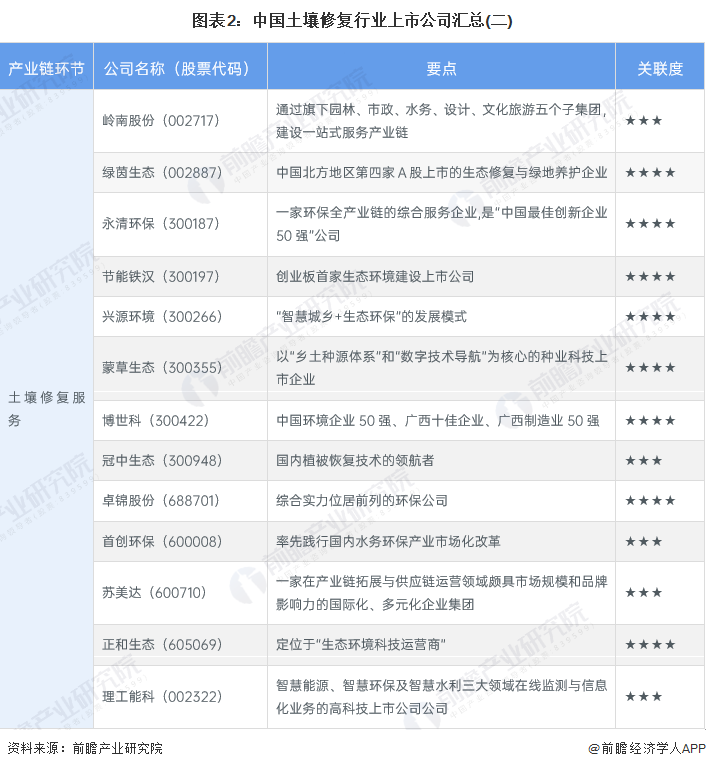Click the three-star rating for 理工能科
The height and width of the screenshot is (769, 706).
pos(643,696)
